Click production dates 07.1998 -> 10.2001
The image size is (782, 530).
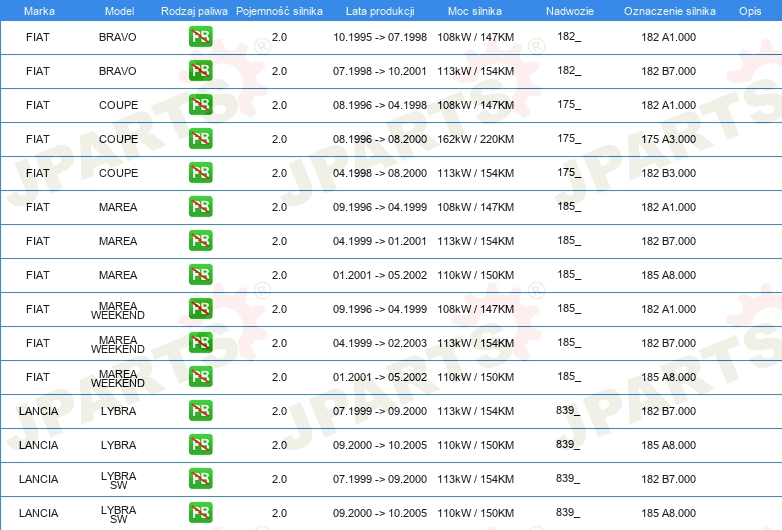click(x=380, y=71)
